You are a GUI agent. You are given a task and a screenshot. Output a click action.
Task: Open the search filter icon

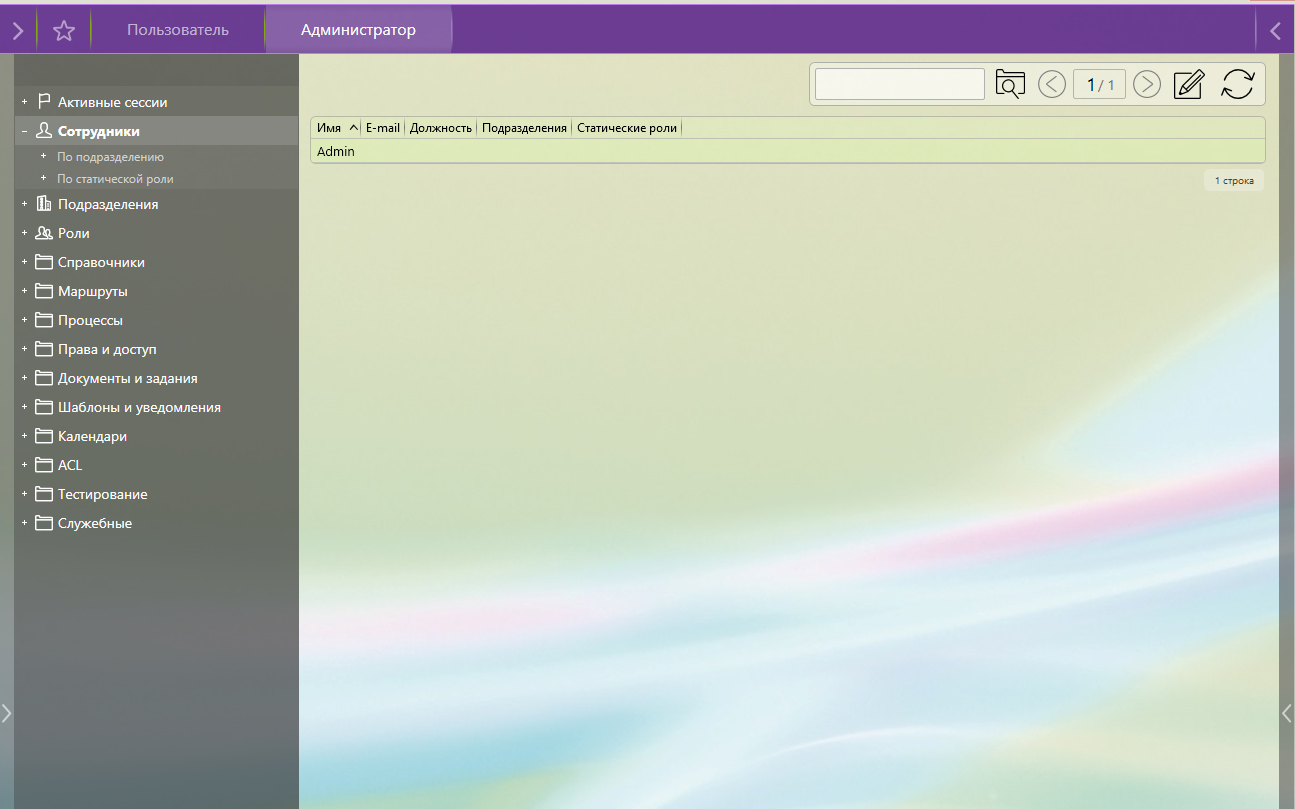coord(1010,84)
